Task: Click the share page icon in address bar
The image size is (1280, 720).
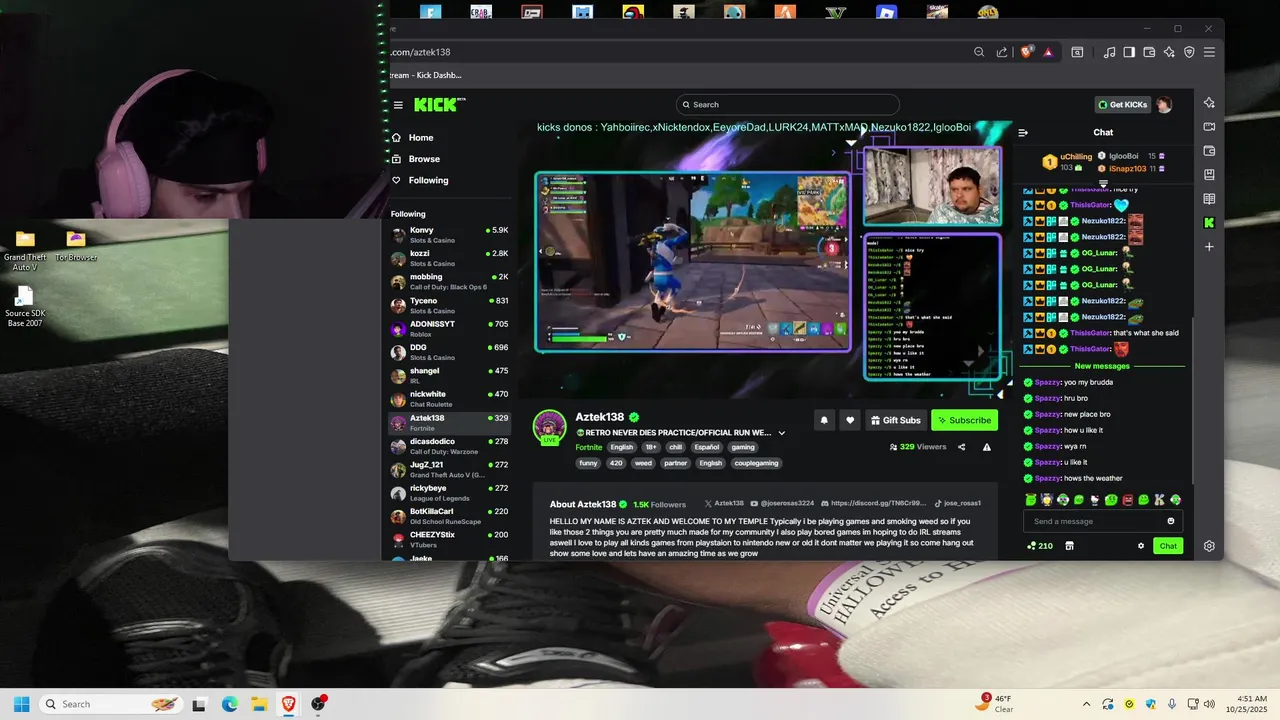Action: (1002, 52)
